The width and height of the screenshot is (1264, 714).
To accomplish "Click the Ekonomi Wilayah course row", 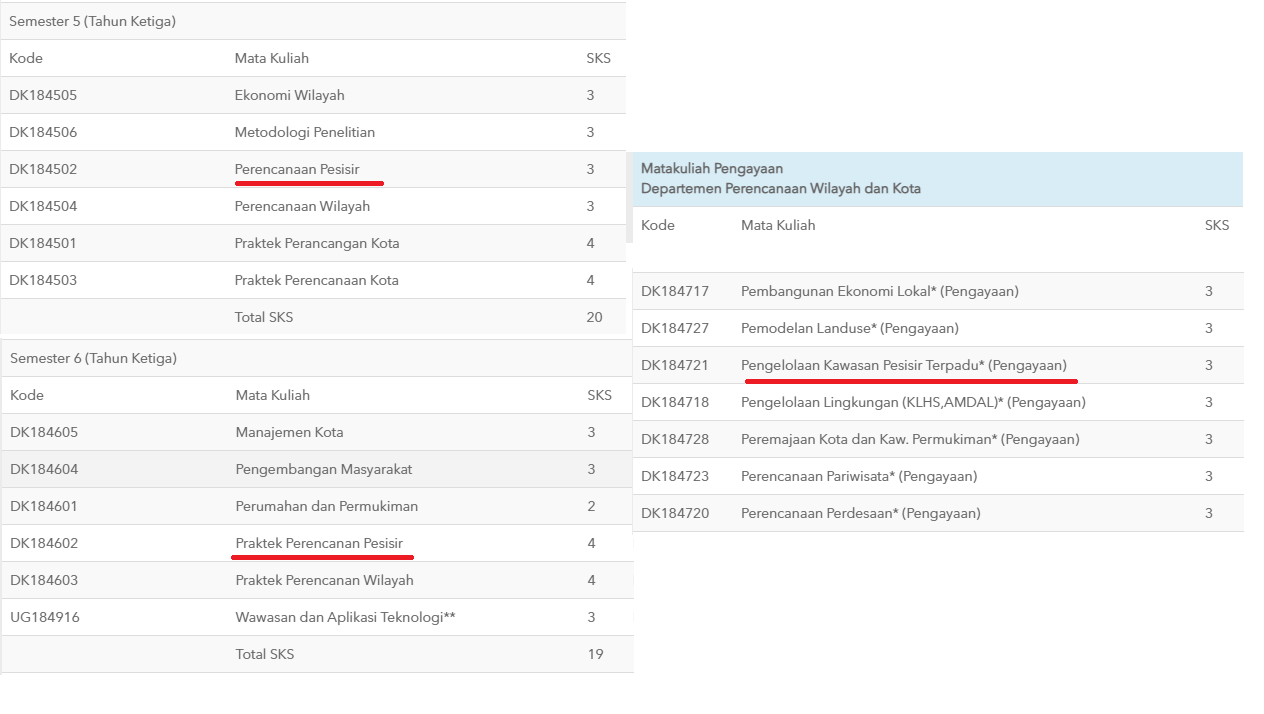I will pos(289,95).
